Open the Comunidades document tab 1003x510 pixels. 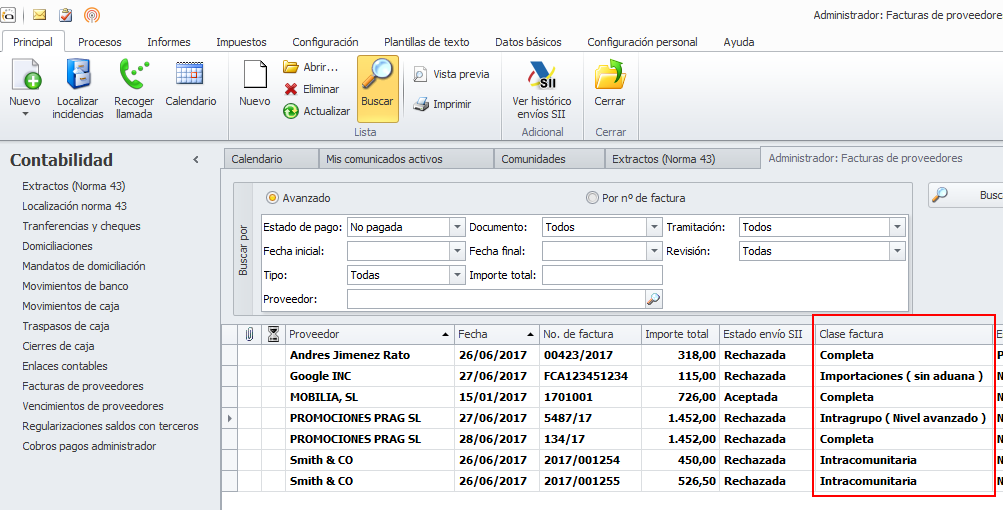(x=533, y=159)
